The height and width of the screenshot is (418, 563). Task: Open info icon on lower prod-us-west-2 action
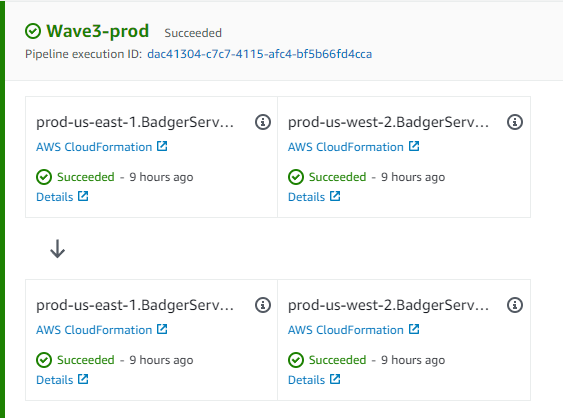click(x=515, y=305)
